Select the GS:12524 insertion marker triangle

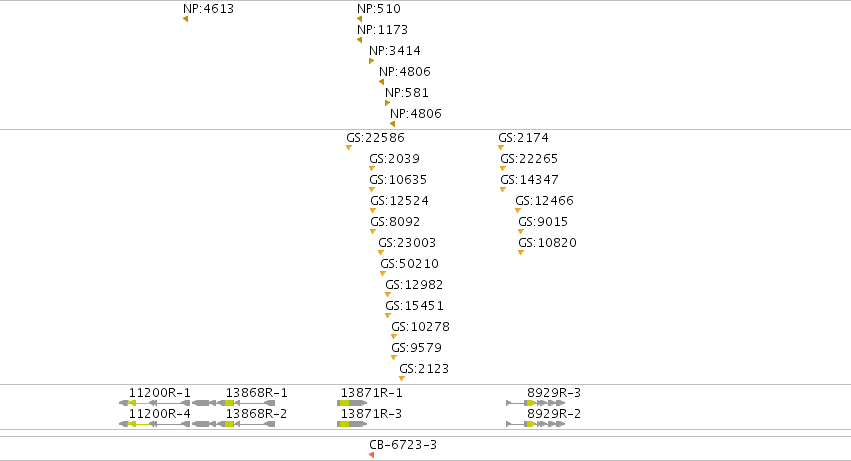click(x=373, y=211)
